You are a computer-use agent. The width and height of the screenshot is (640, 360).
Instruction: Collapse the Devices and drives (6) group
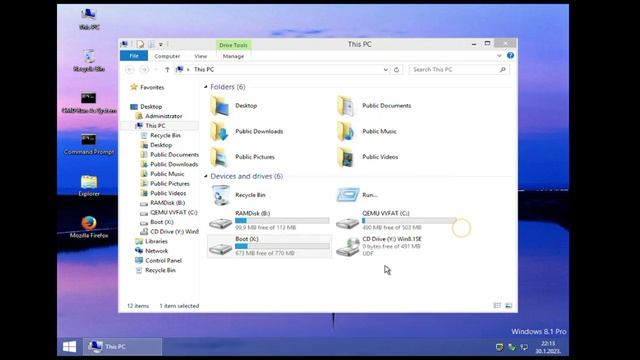pos(206,176)
